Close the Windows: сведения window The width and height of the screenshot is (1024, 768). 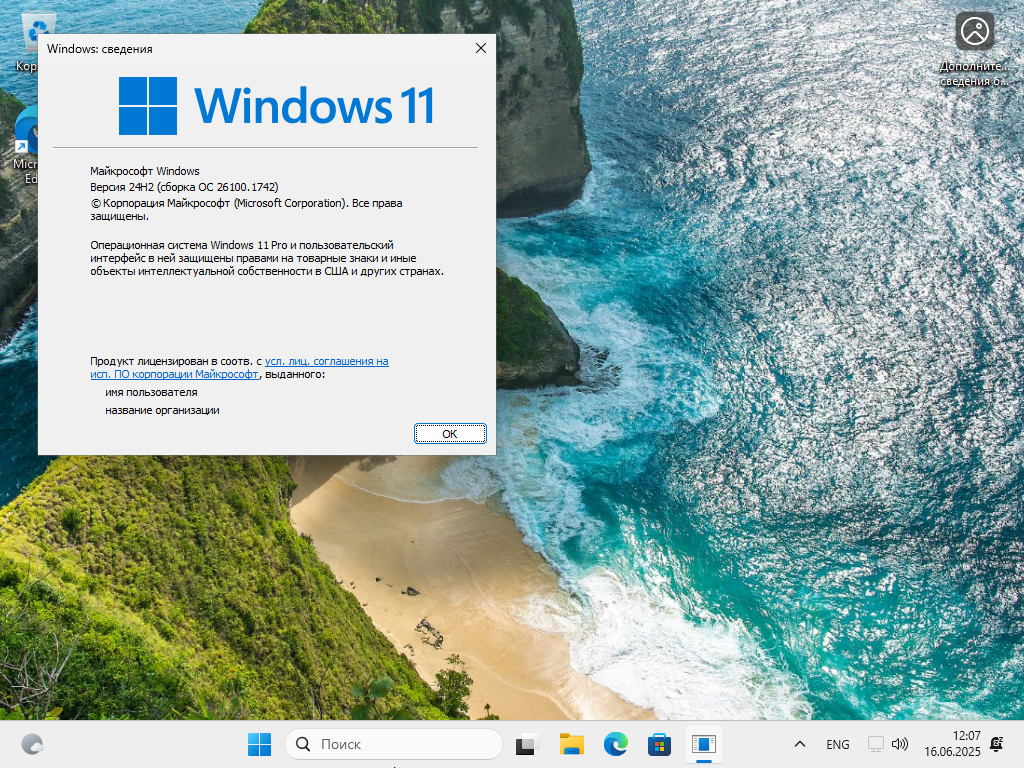point(481,47)
